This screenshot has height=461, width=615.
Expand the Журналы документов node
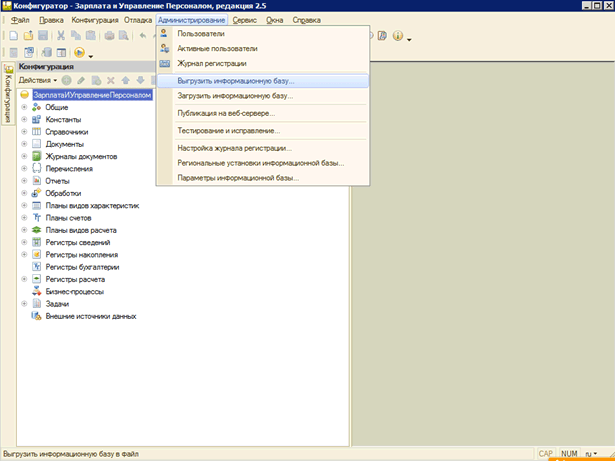pos(24,156)
